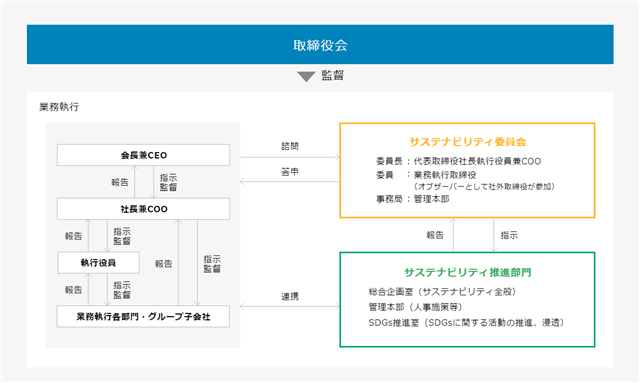Click the 答申 arrow label
The width and height of the screenshot is (640, 383).
290,172
